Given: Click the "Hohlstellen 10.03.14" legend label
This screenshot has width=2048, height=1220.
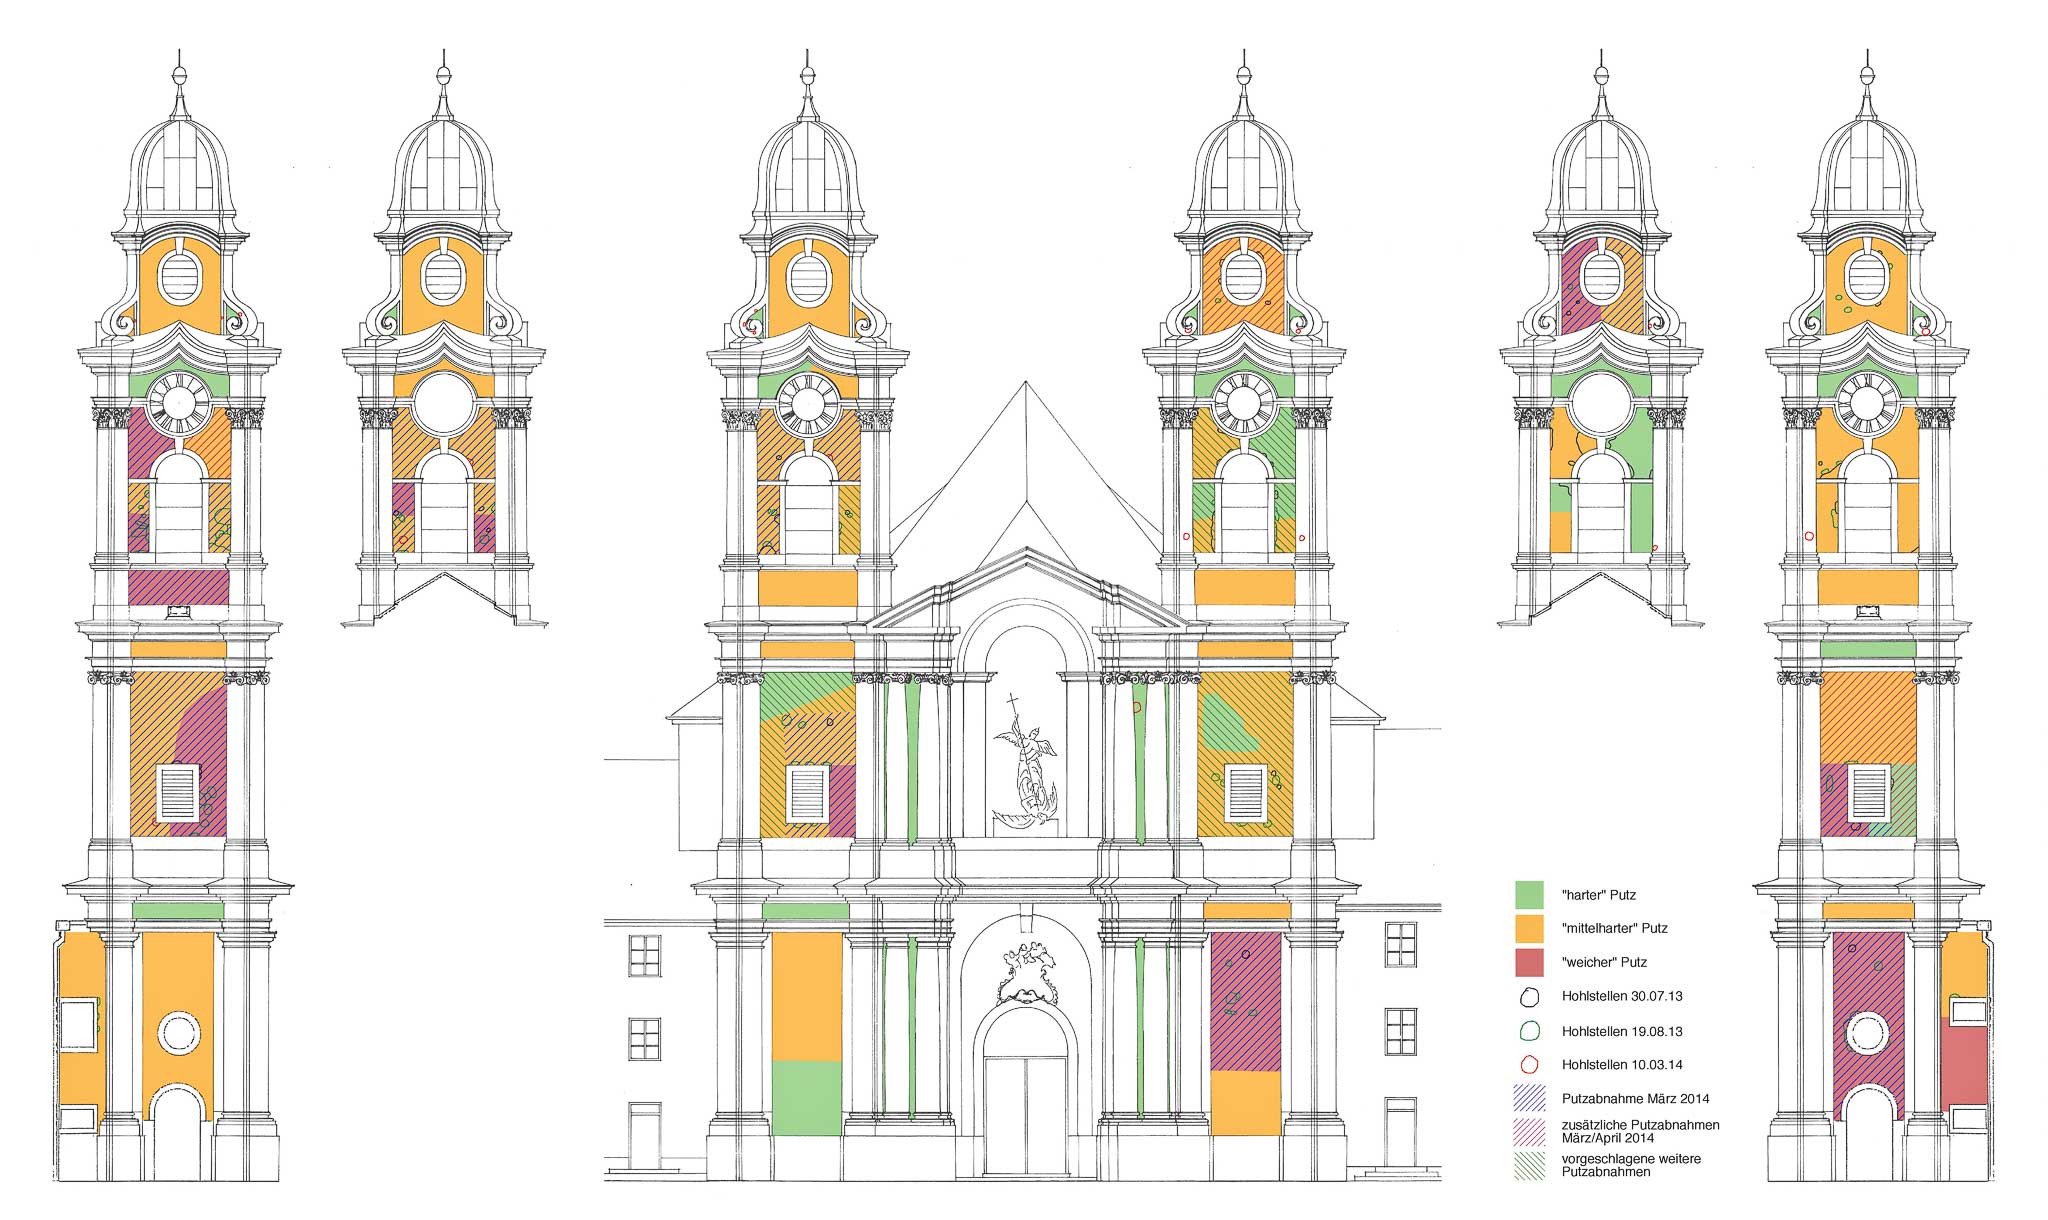Looking at the screenshot, I should coord(1622,1065).
